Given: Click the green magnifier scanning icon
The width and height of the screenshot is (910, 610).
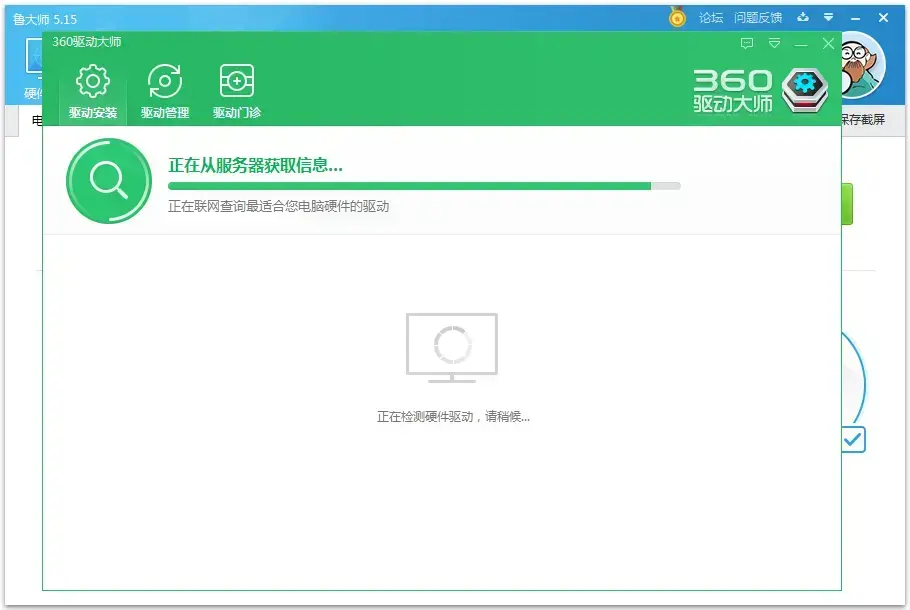Looking at the screenshot, I should coord(109,181).
